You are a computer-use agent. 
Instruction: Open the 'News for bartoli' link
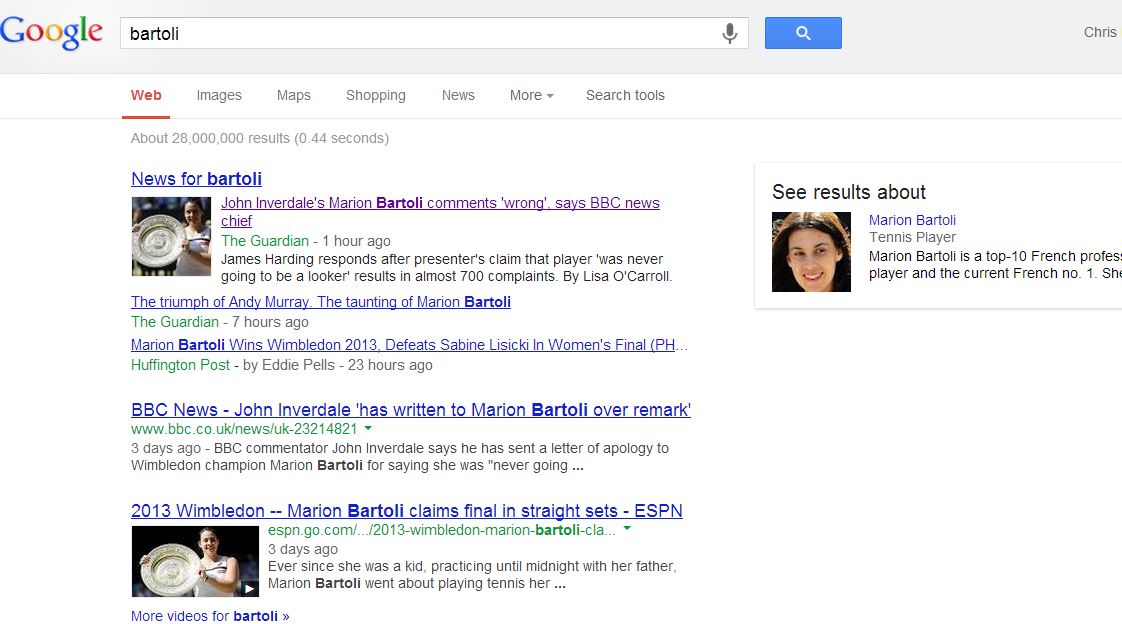click(x=196, y=179)
